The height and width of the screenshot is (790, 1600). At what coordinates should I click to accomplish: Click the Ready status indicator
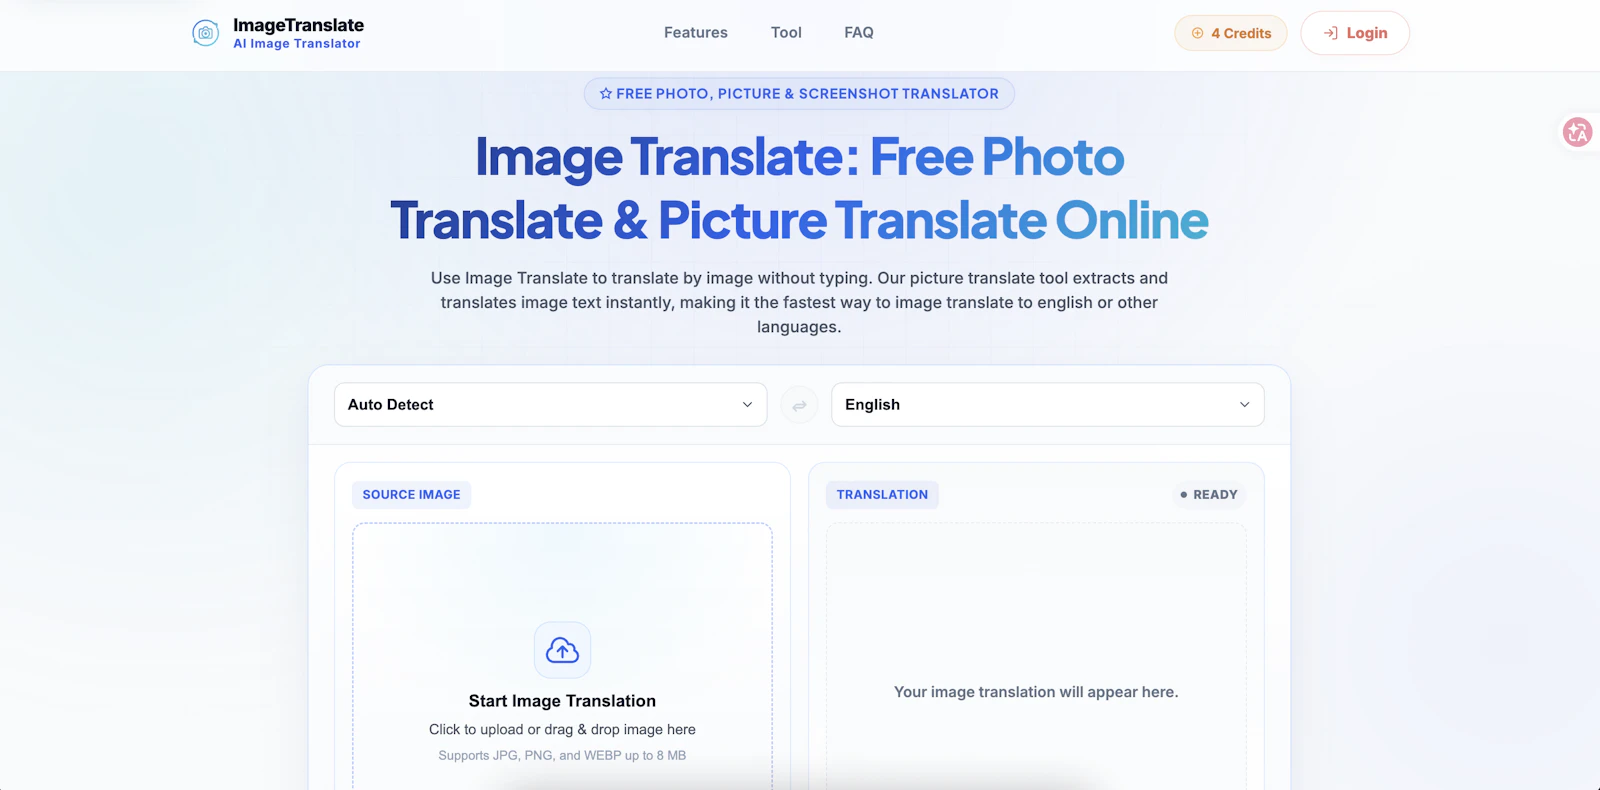(1209, 495)
